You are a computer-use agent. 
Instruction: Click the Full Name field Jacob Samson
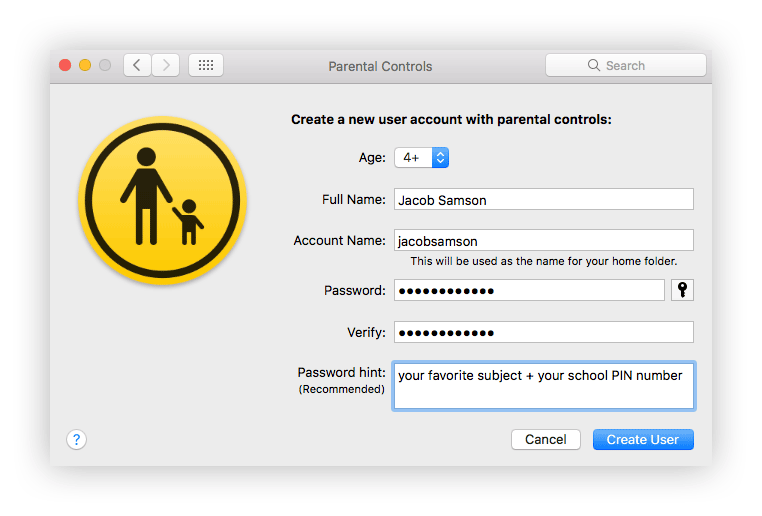543,199
